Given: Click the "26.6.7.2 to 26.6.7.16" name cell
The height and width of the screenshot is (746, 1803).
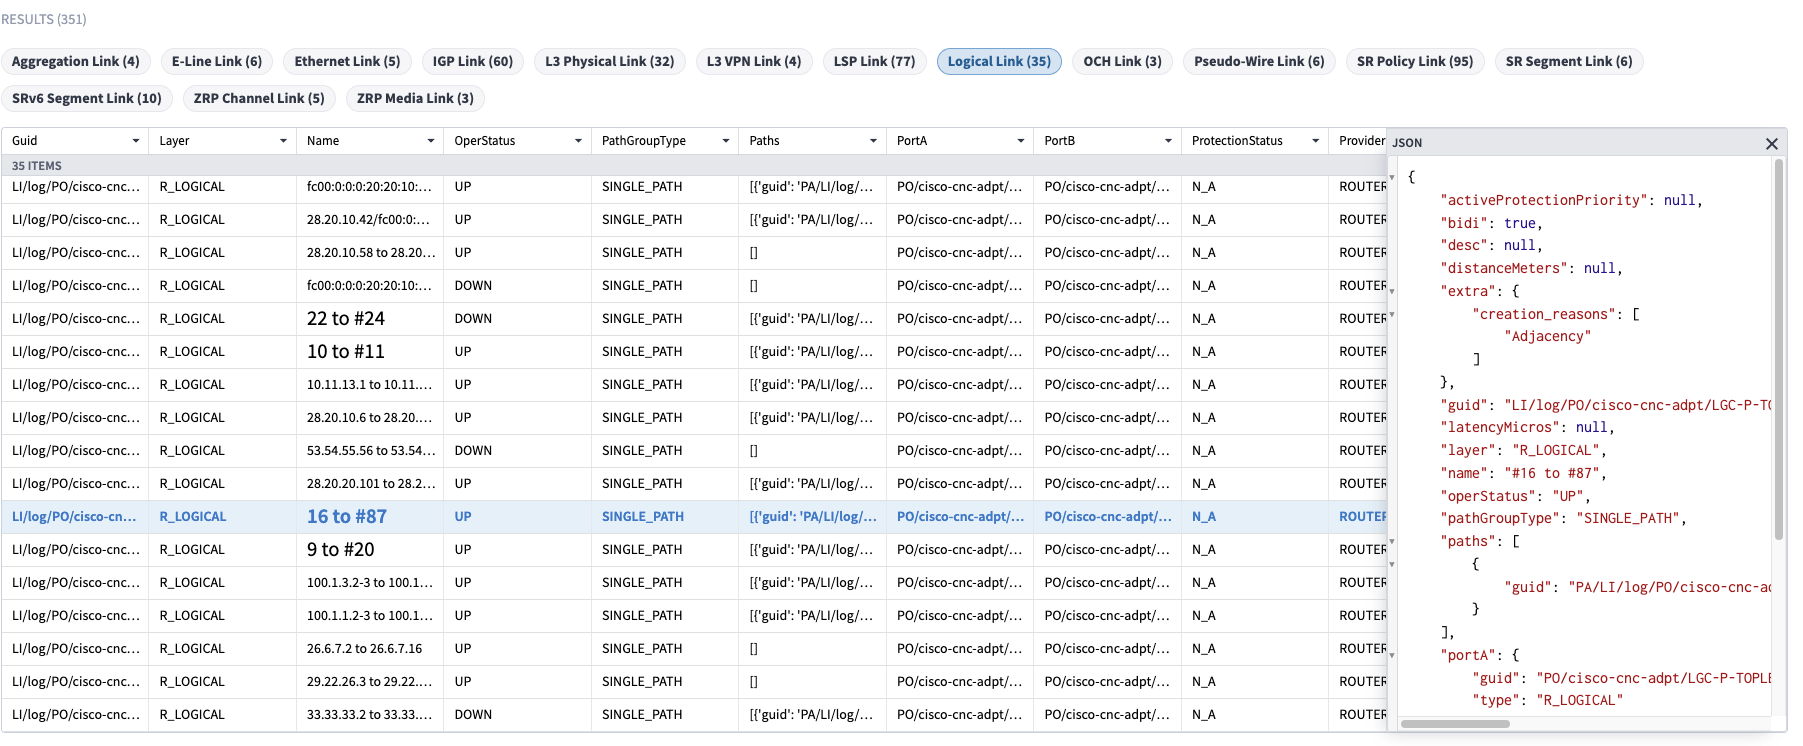Looking at the screenshot, I should tap(369, 649).
